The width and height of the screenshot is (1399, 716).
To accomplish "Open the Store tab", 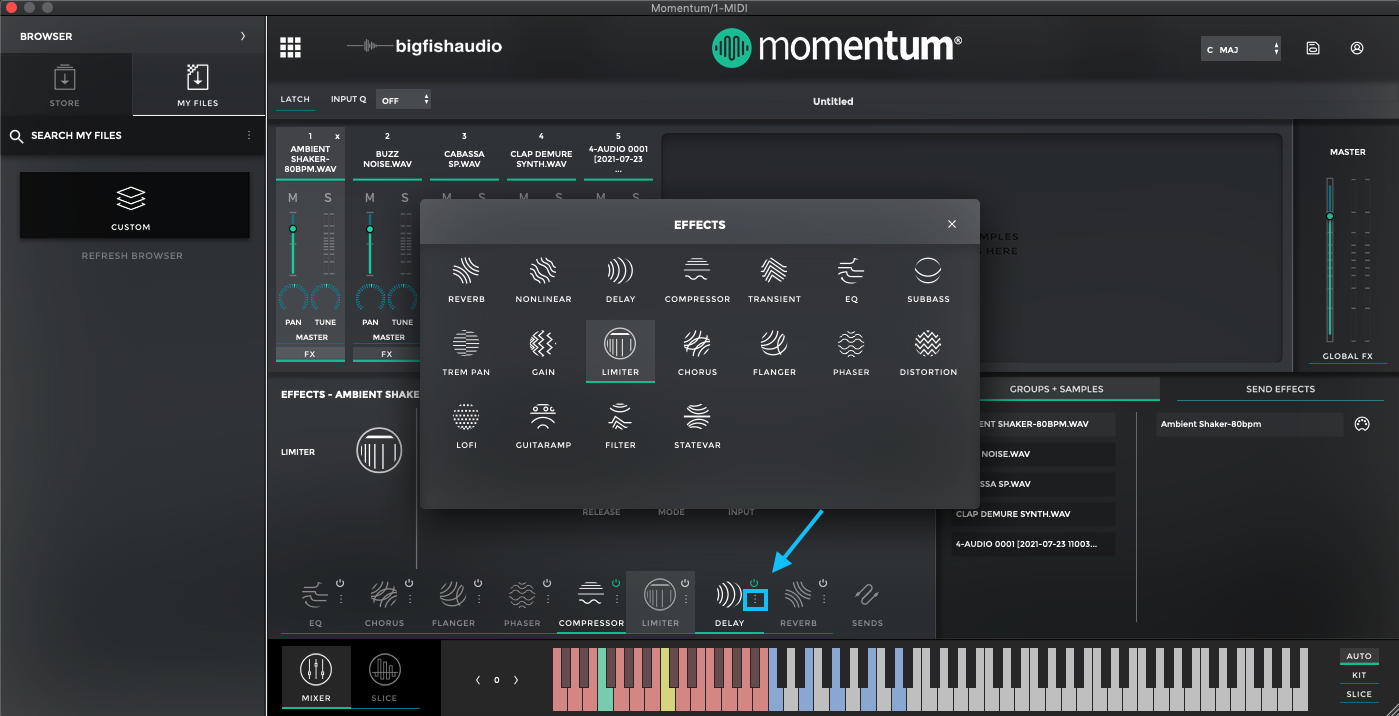I will coord(64,84).
